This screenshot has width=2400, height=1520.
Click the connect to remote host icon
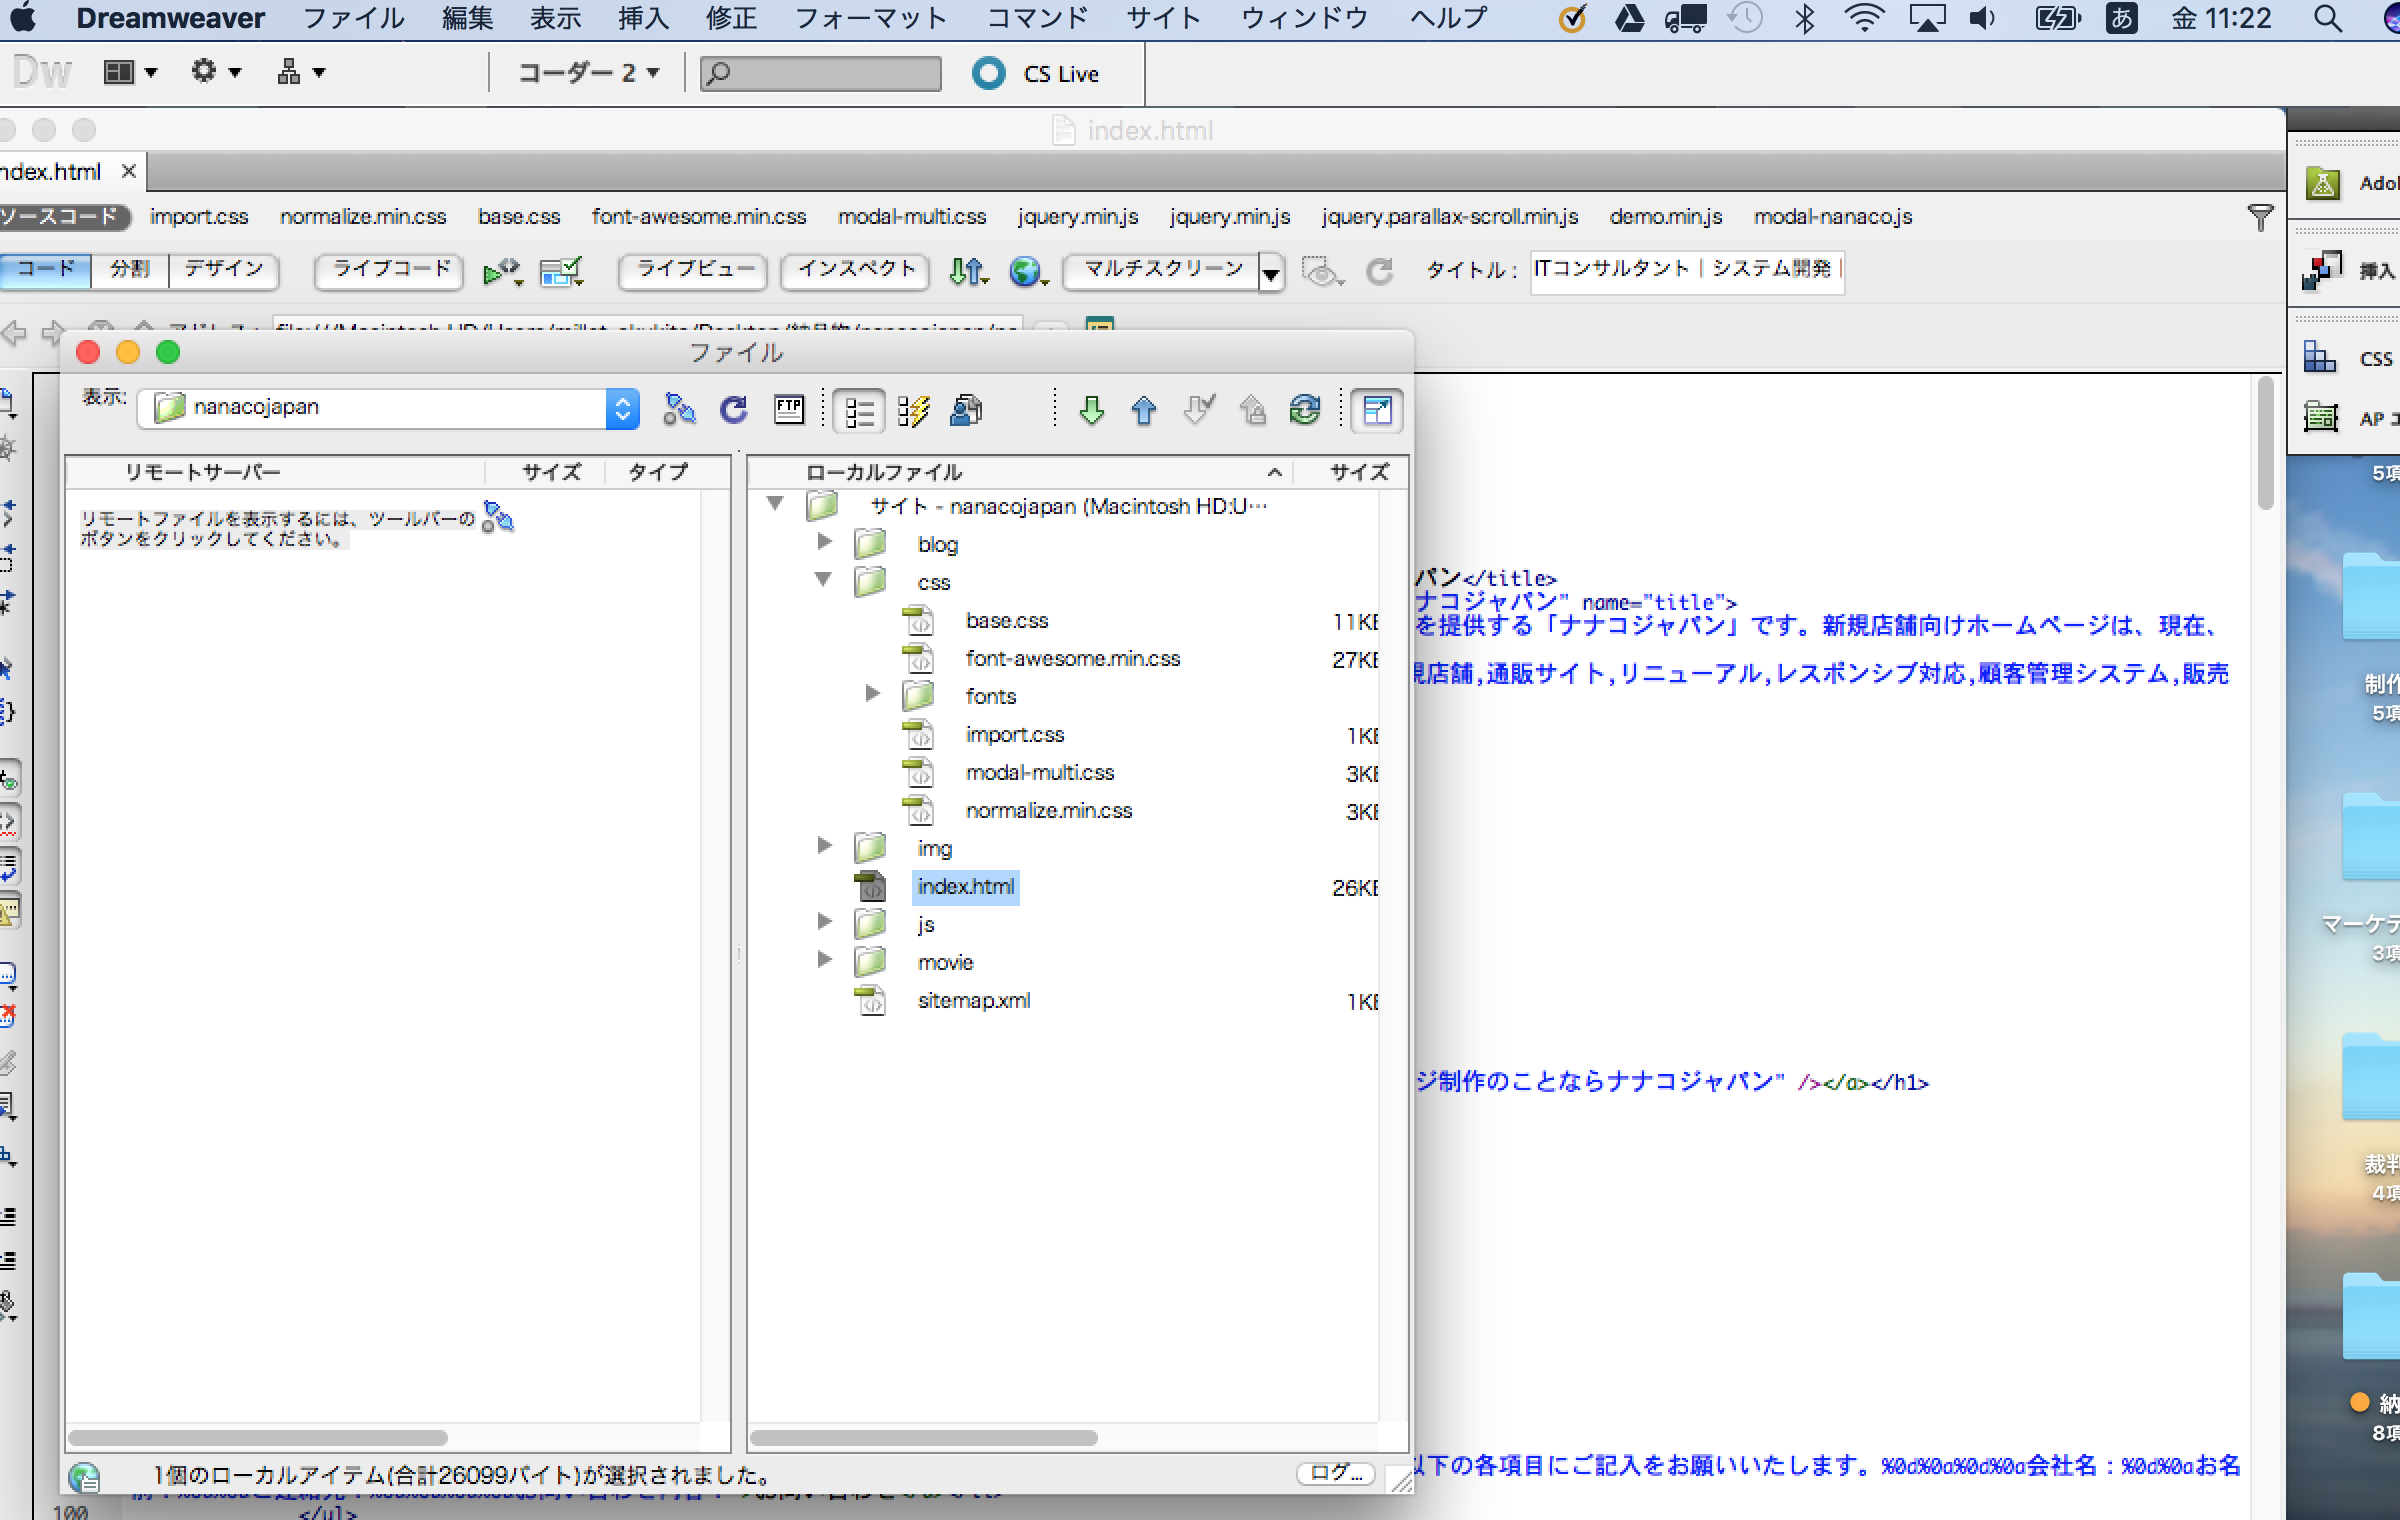click(x=679, y=410)
